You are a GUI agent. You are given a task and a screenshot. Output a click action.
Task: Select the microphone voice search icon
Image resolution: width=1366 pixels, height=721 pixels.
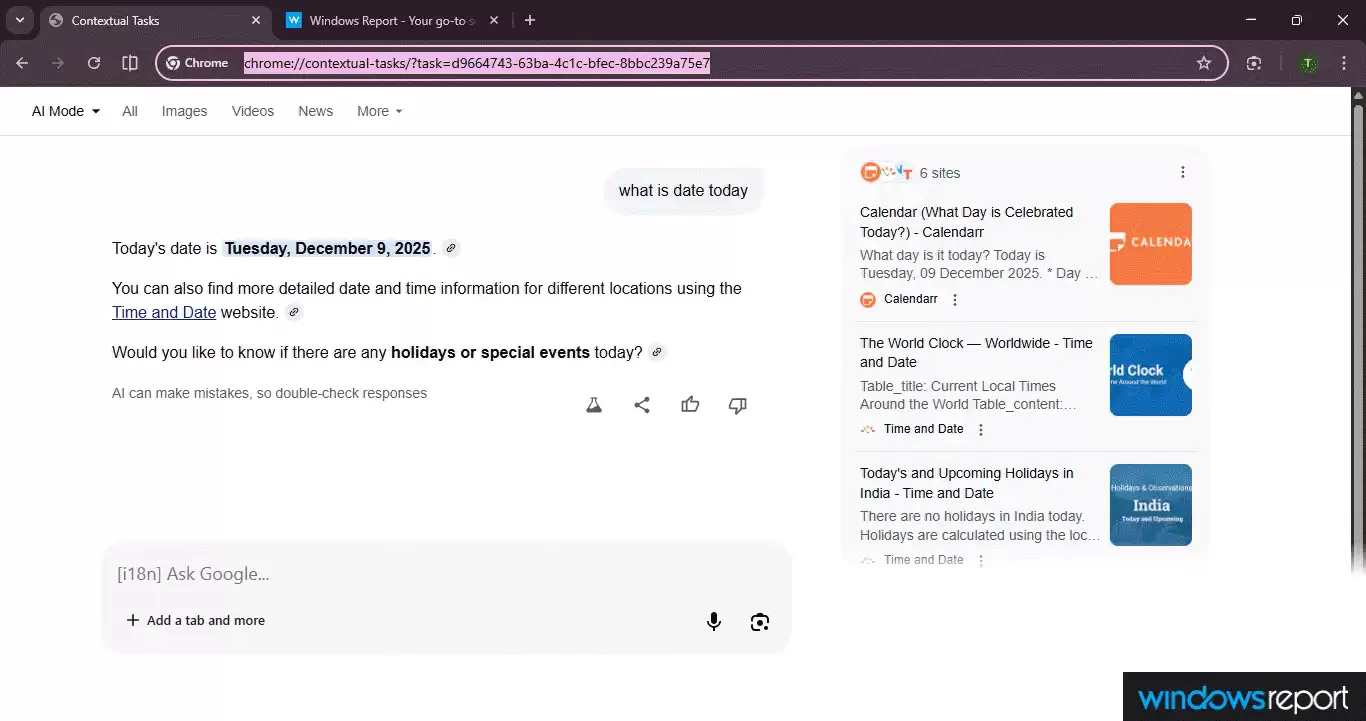point(714,621)
